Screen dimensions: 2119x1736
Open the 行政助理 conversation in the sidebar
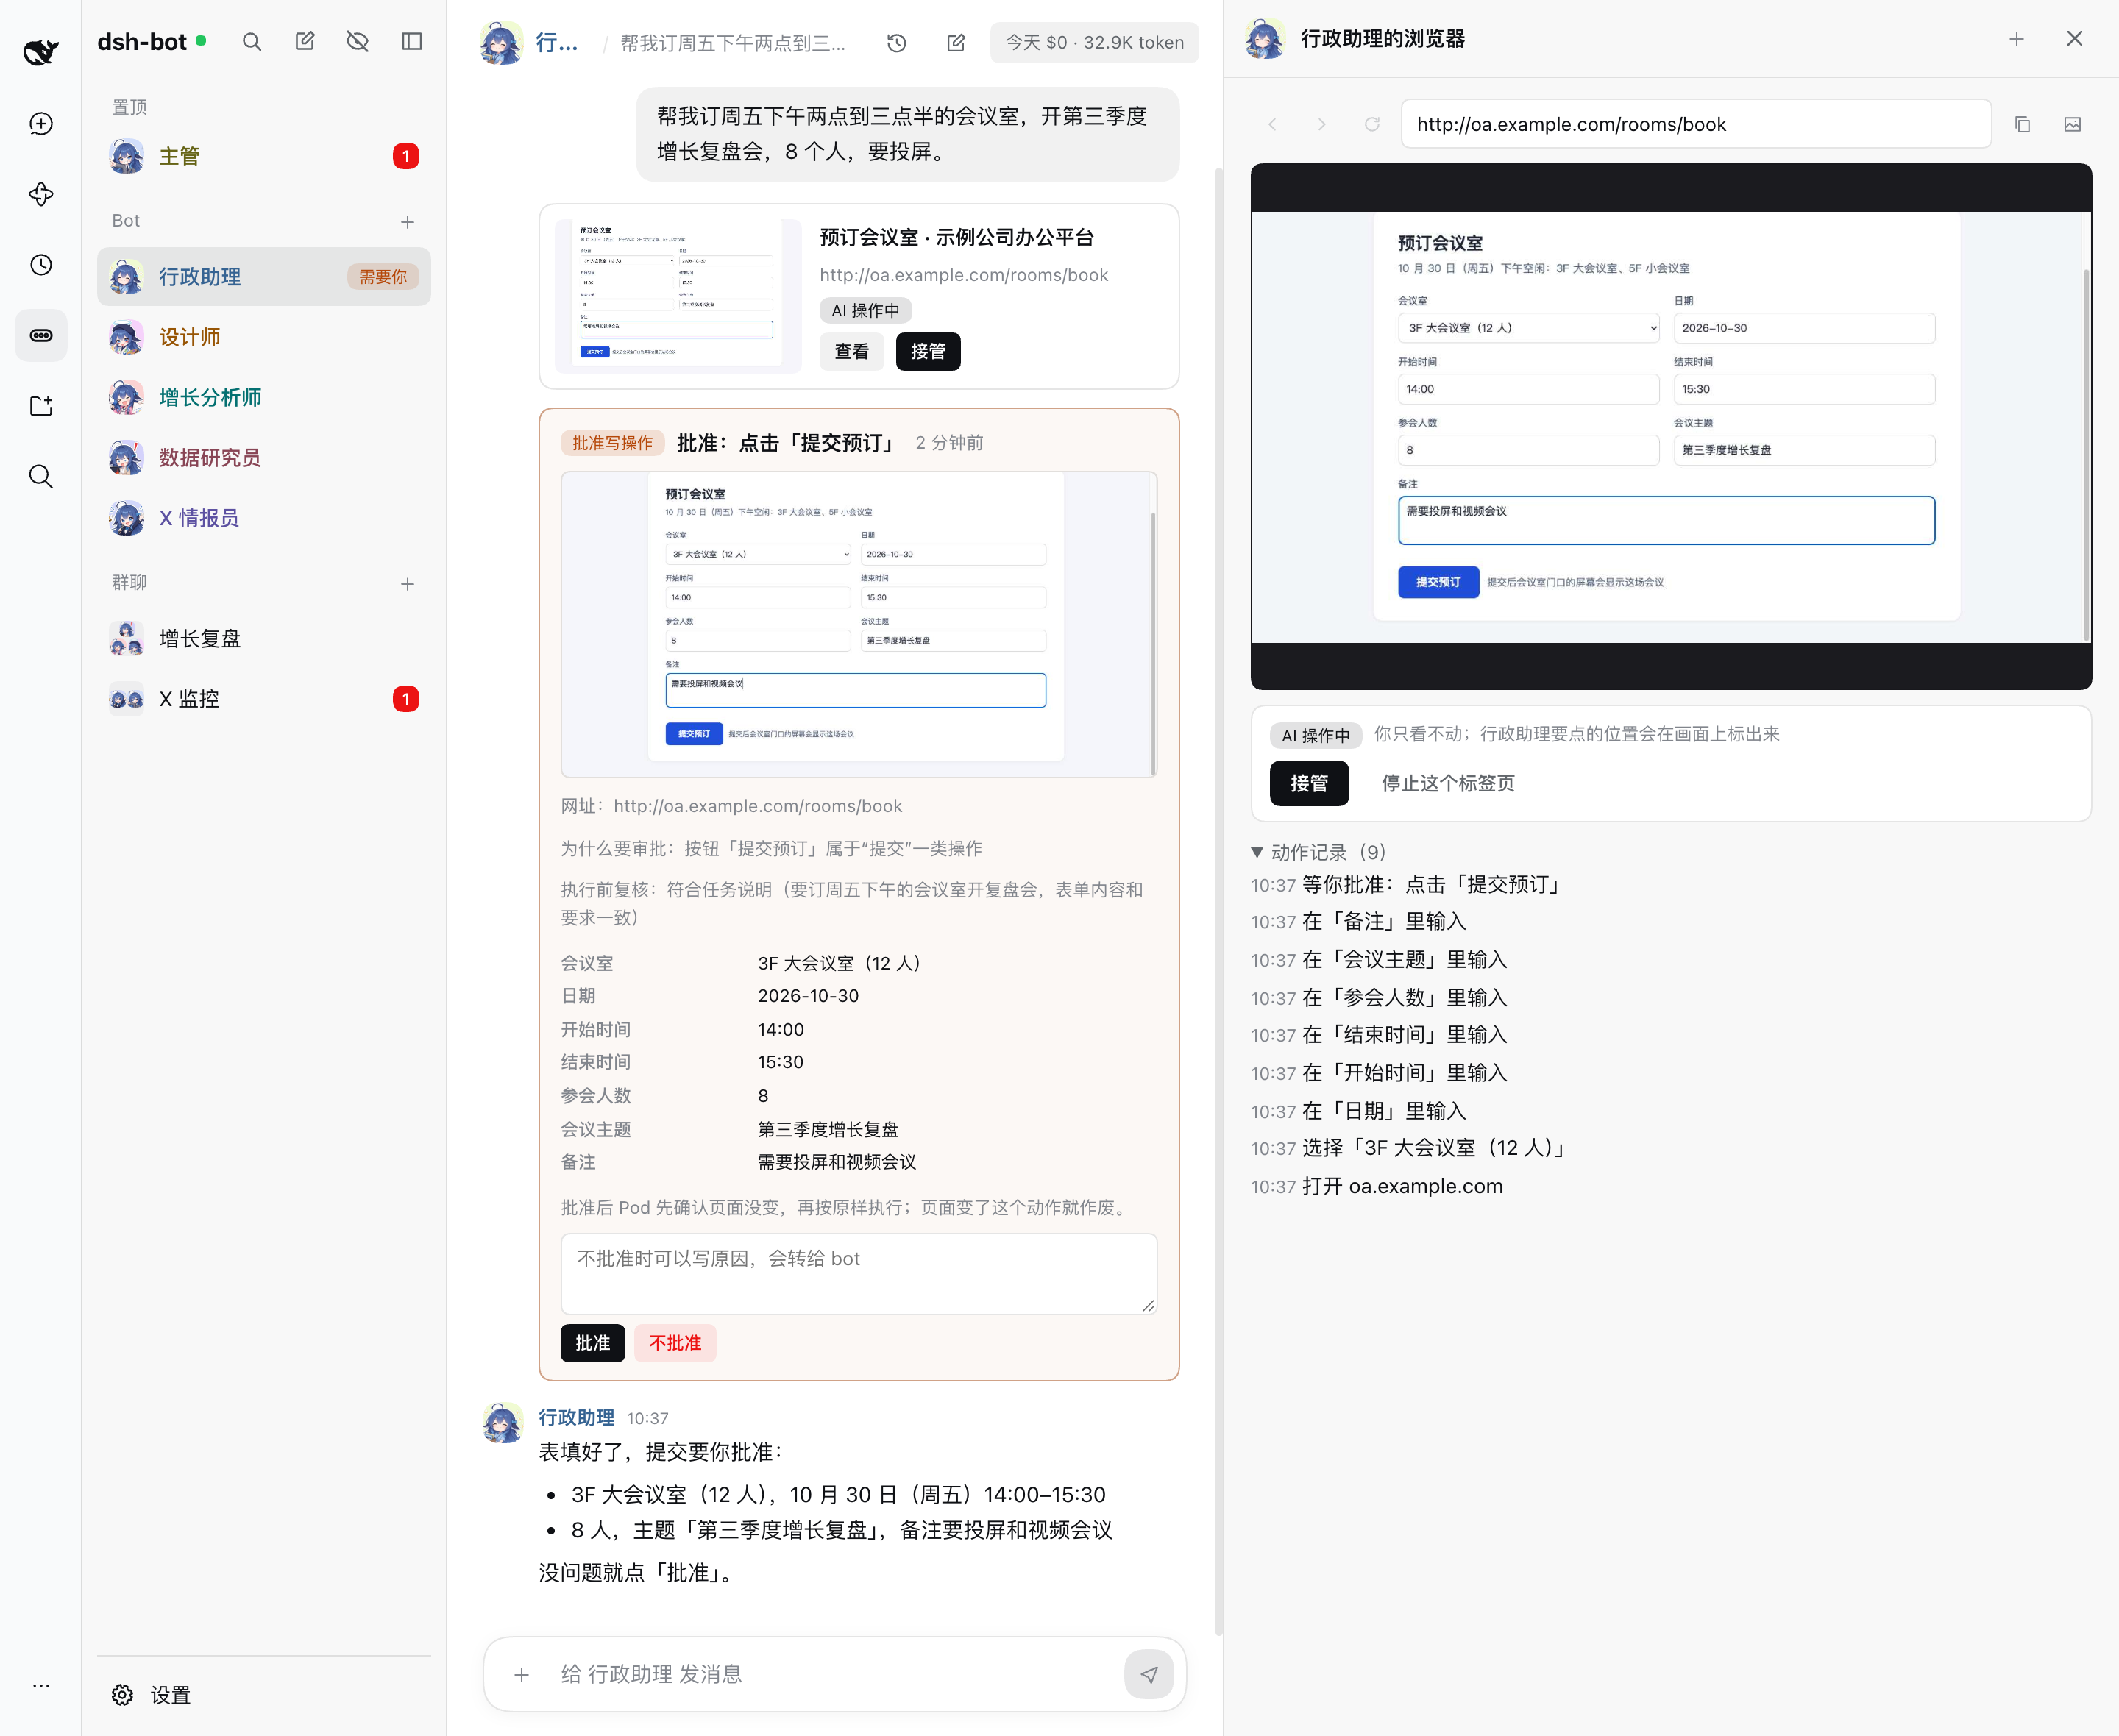point(264,277)
